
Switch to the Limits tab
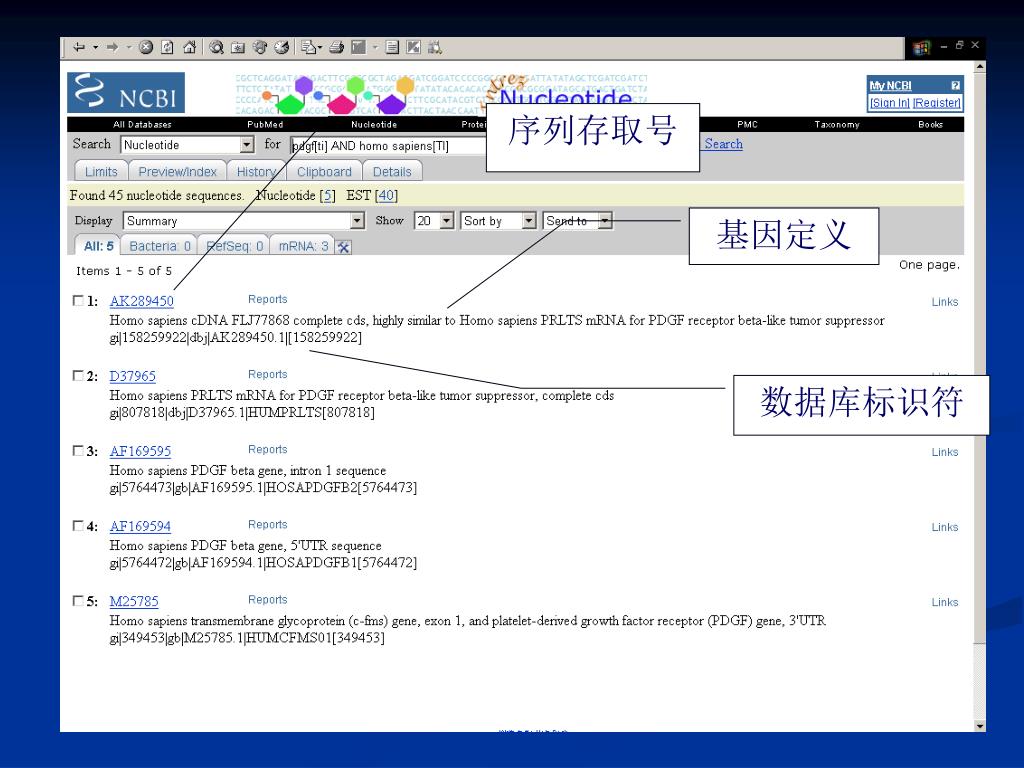coord(101,172)
